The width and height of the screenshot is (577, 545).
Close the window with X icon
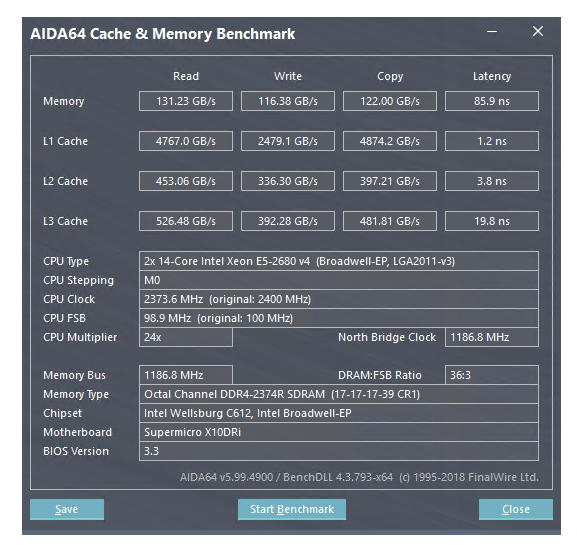538,32
